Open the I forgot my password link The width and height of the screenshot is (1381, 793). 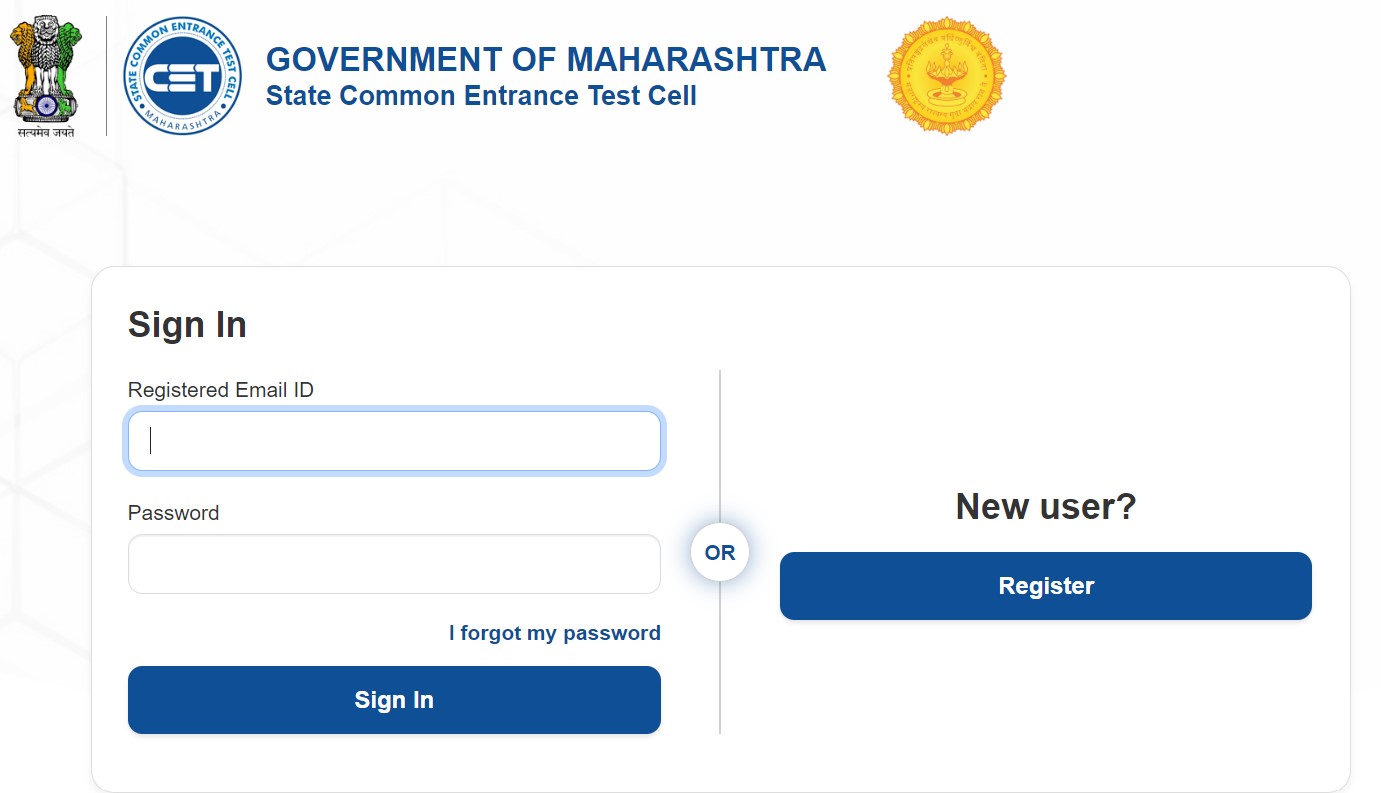555,633
